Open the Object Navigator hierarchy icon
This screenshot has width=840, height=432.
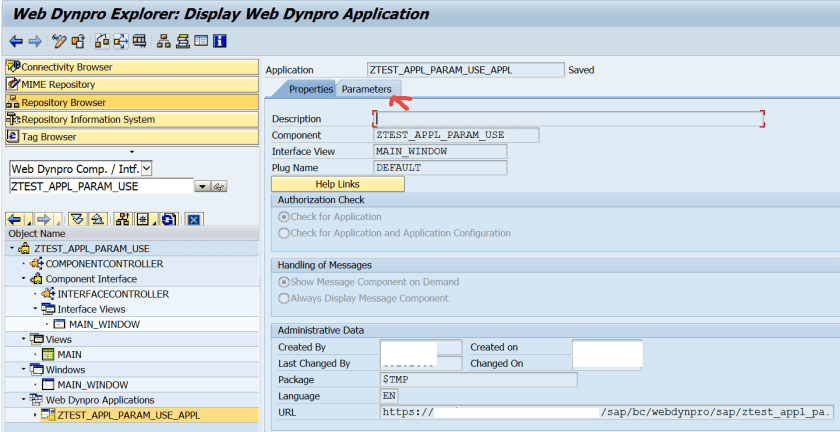[164, 41]
